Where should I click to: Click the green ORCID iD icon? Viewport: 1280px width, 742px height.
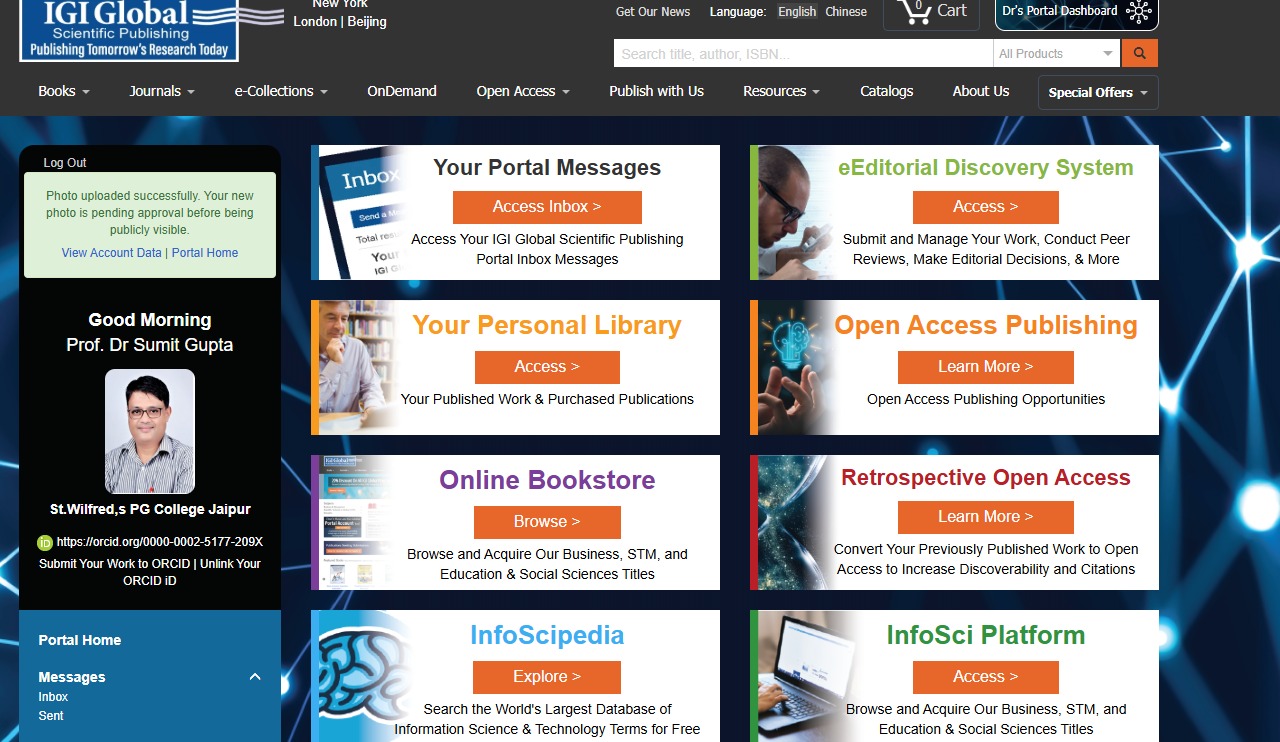coord(45,543)
